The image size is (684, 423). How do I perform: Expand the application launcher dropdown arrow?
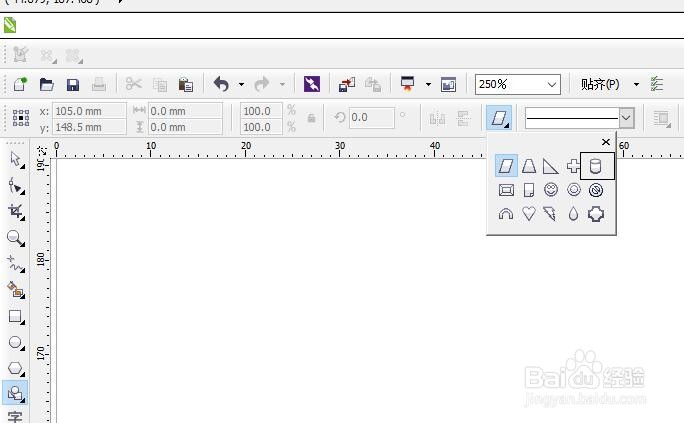point(428,84)
